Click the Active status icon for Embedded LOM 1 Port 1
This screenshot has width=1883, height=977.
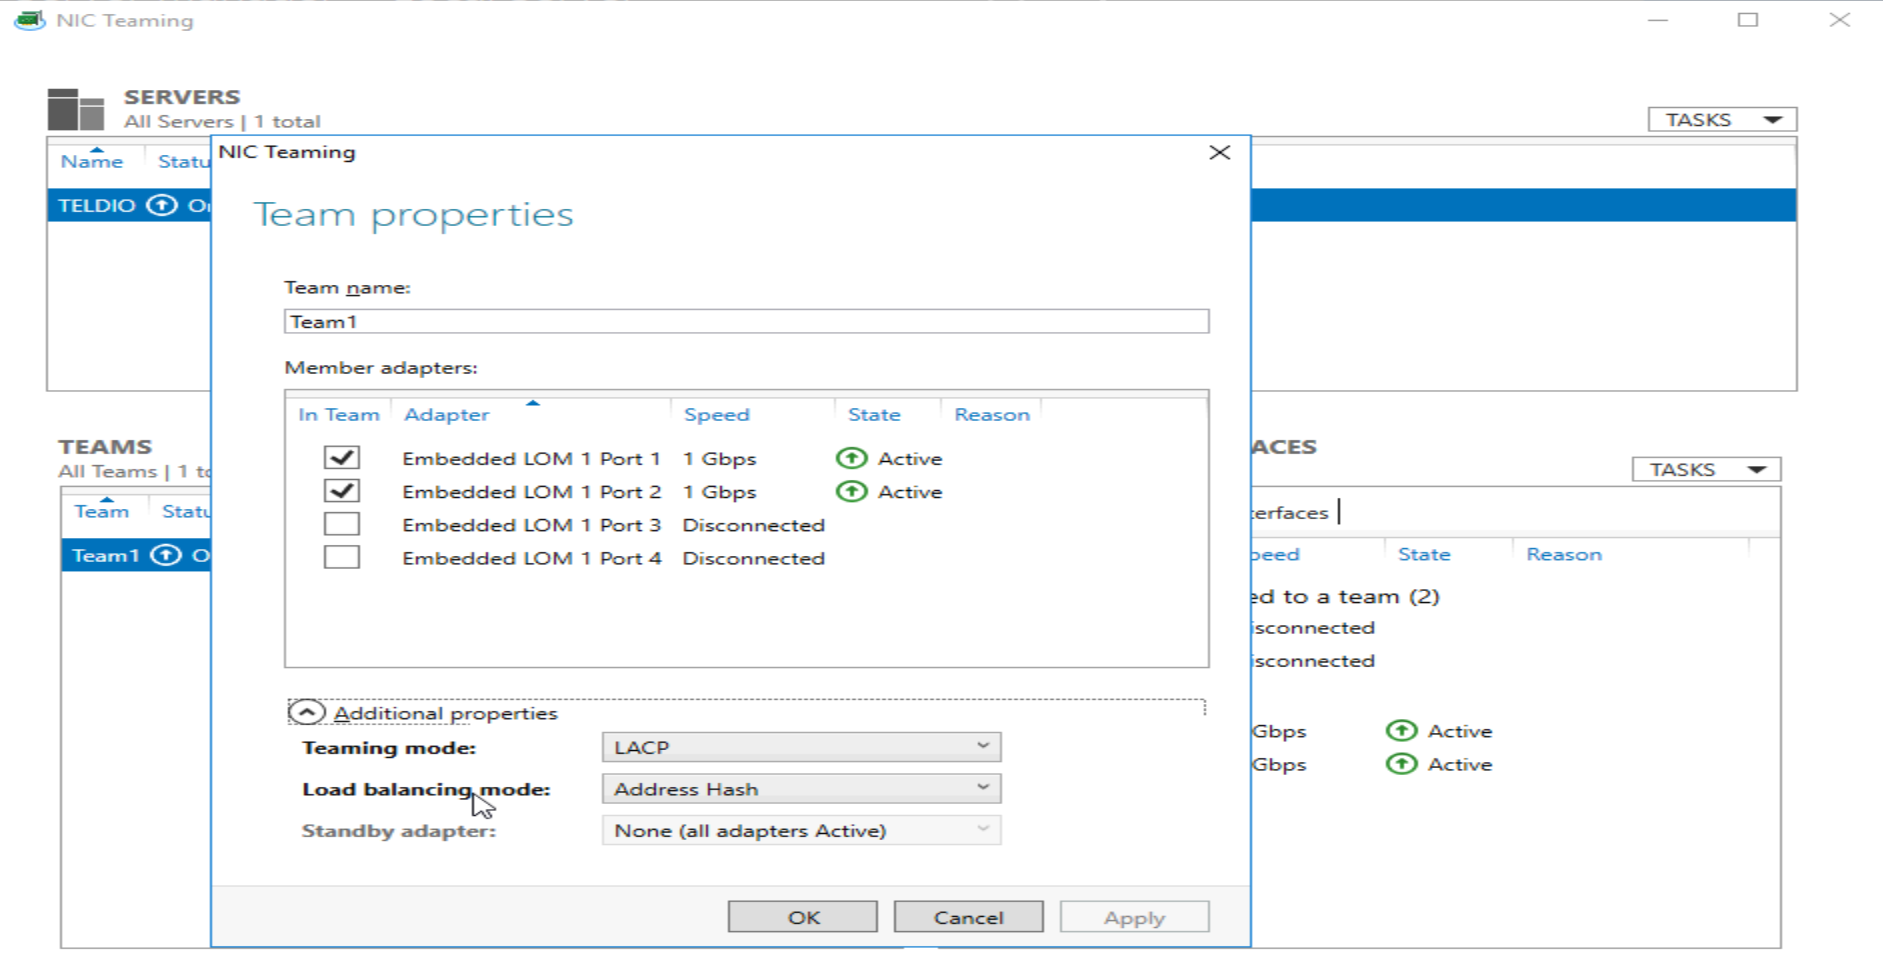[x=851, y=457]
